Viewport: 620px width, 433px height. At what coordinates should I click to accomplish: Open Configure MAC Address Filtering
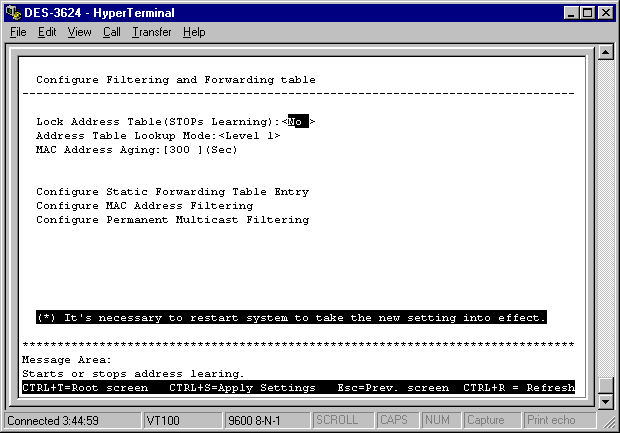[x=144, y=205]
